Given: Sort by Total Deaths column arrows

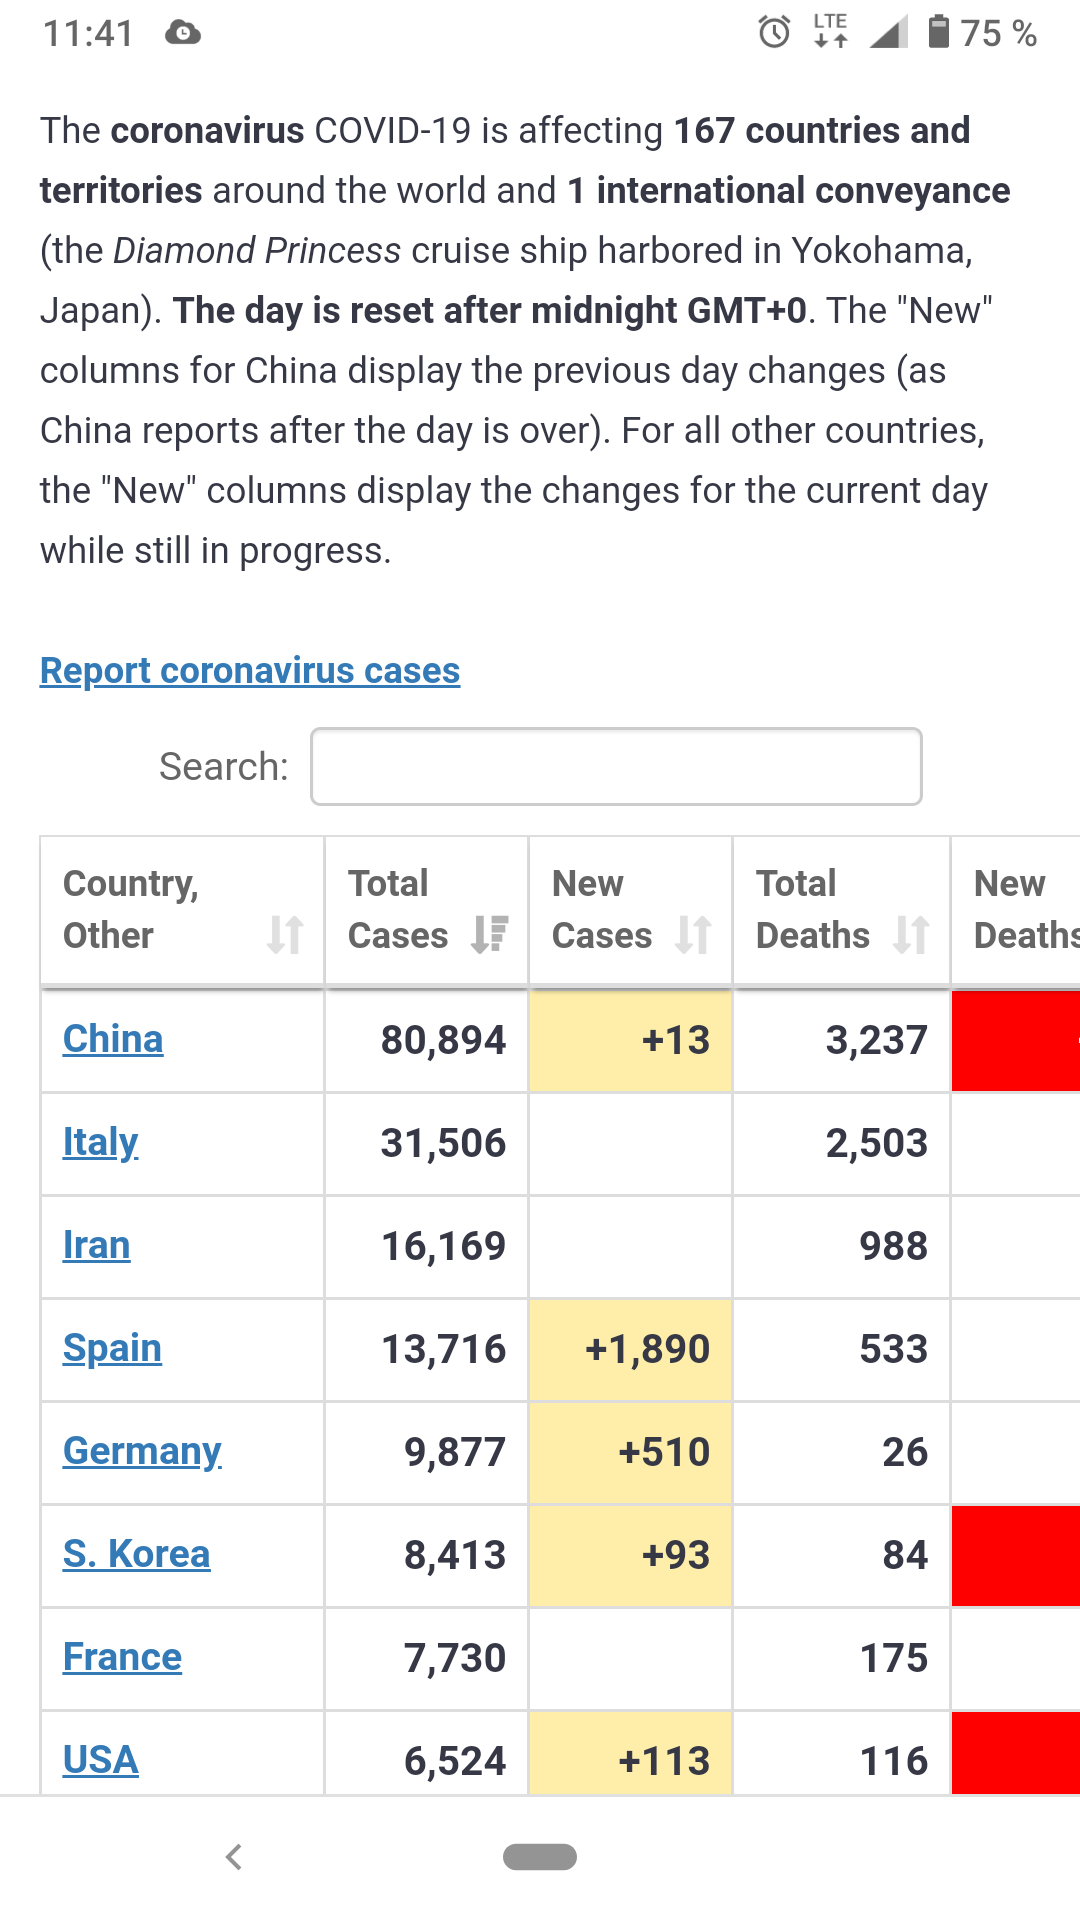Looking at the screenshot, I should tap(911, 935).
